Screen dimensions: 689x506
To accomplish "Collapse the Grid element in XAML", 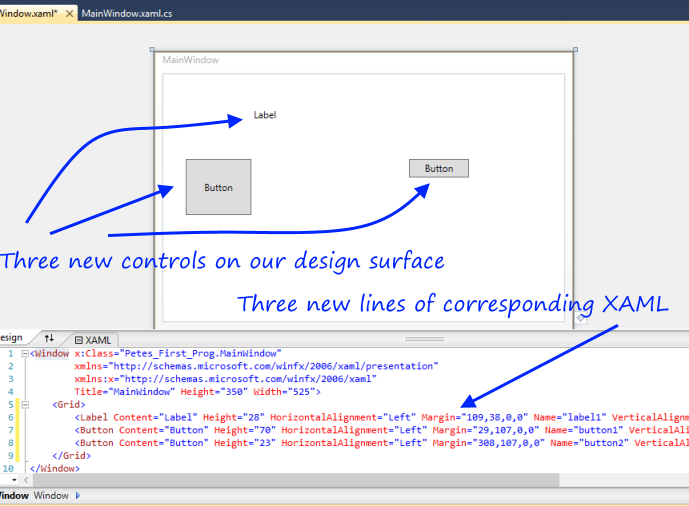I will (x=25, y=405).
